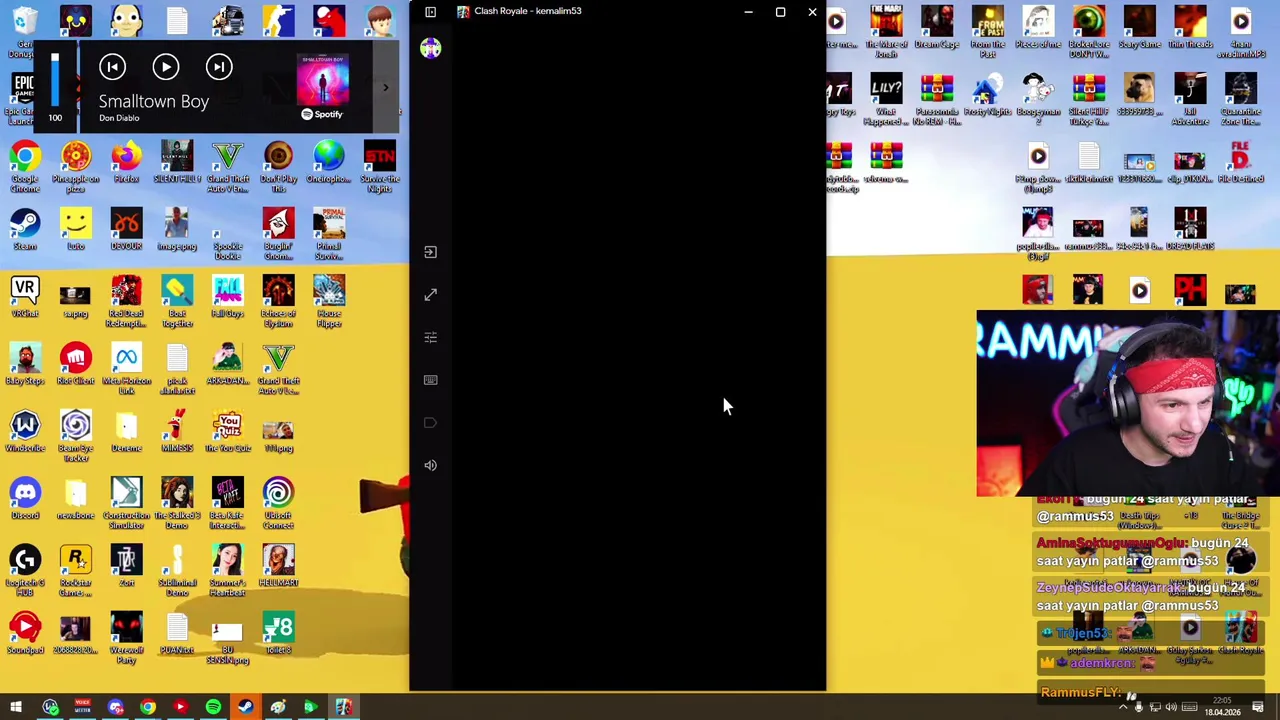Switch to Steam in the taskbar

pyautogui.click(x=245, y=707)
